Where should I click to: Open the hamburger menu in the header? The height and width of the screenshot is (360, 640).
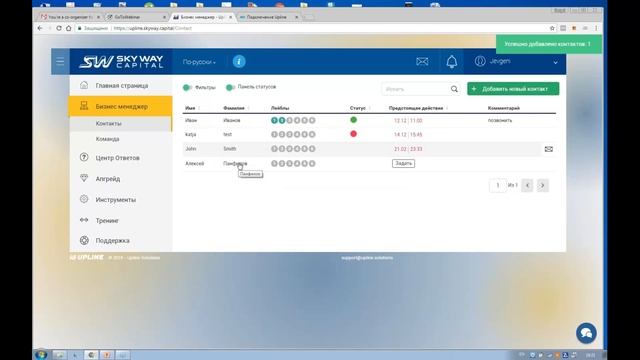coord(60,61)
